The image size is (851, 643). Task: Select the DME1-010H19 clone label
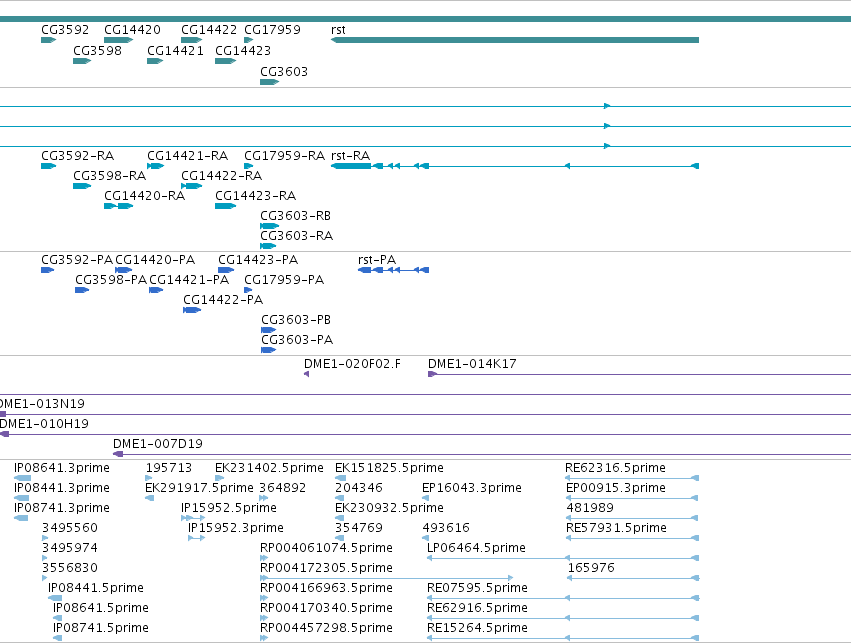tap(44, 424)
